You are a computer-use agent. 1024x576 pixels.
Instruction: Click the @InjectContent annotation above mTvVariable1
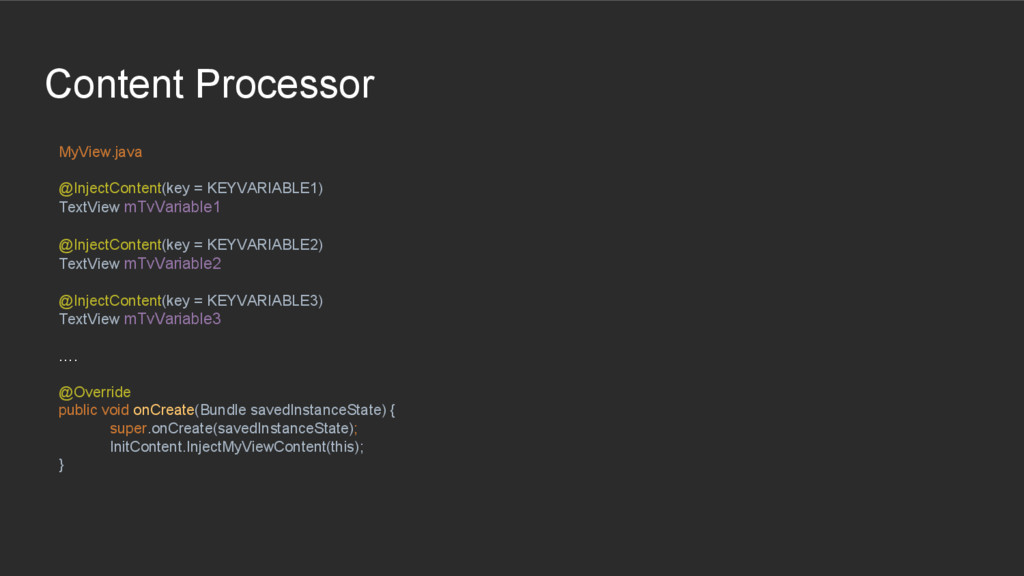click(110, 189)
